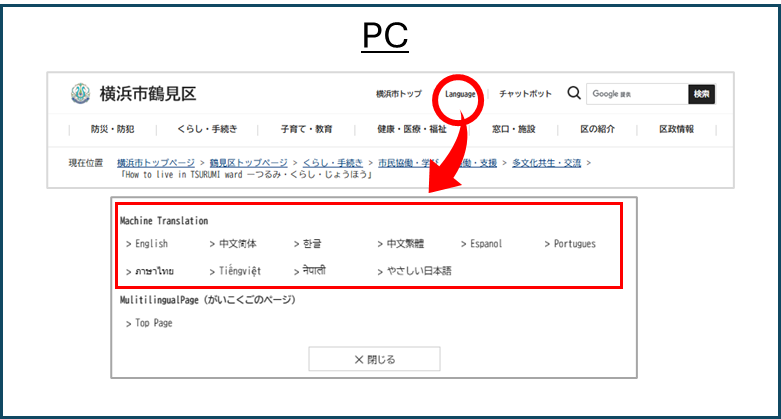Click the magnifying glass search icon
781x419 pixels.
[x=574, y=93]
